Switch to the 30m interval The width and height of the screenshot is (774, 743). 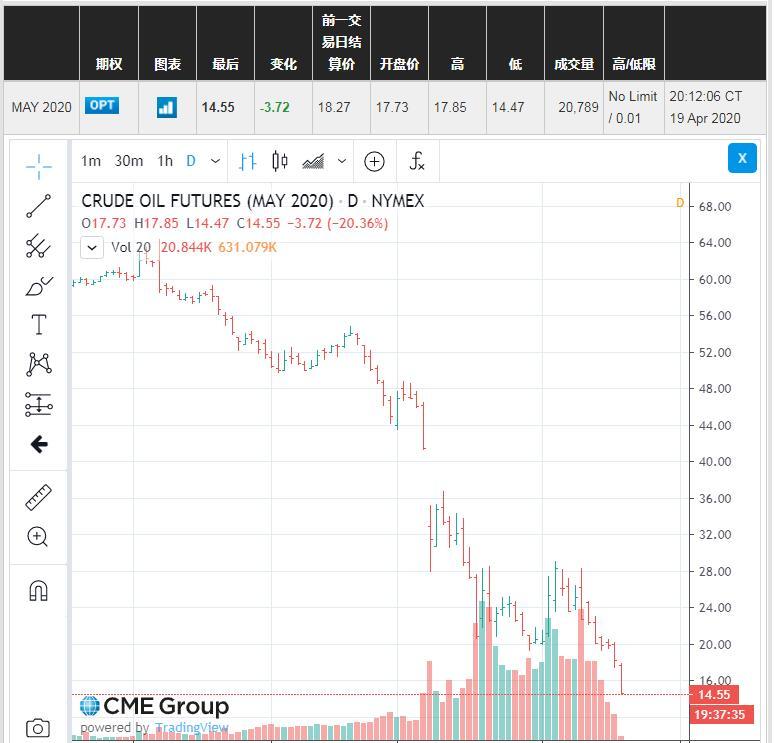pos(129,161)
